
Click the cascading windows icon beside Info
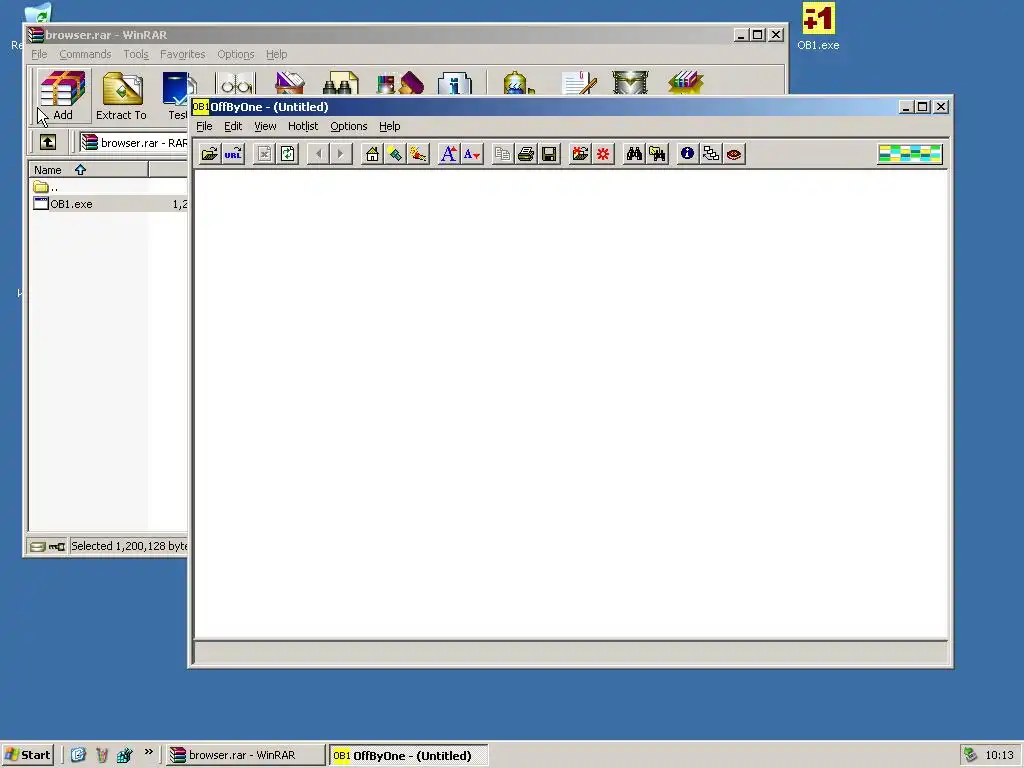(x=711, y=154)
